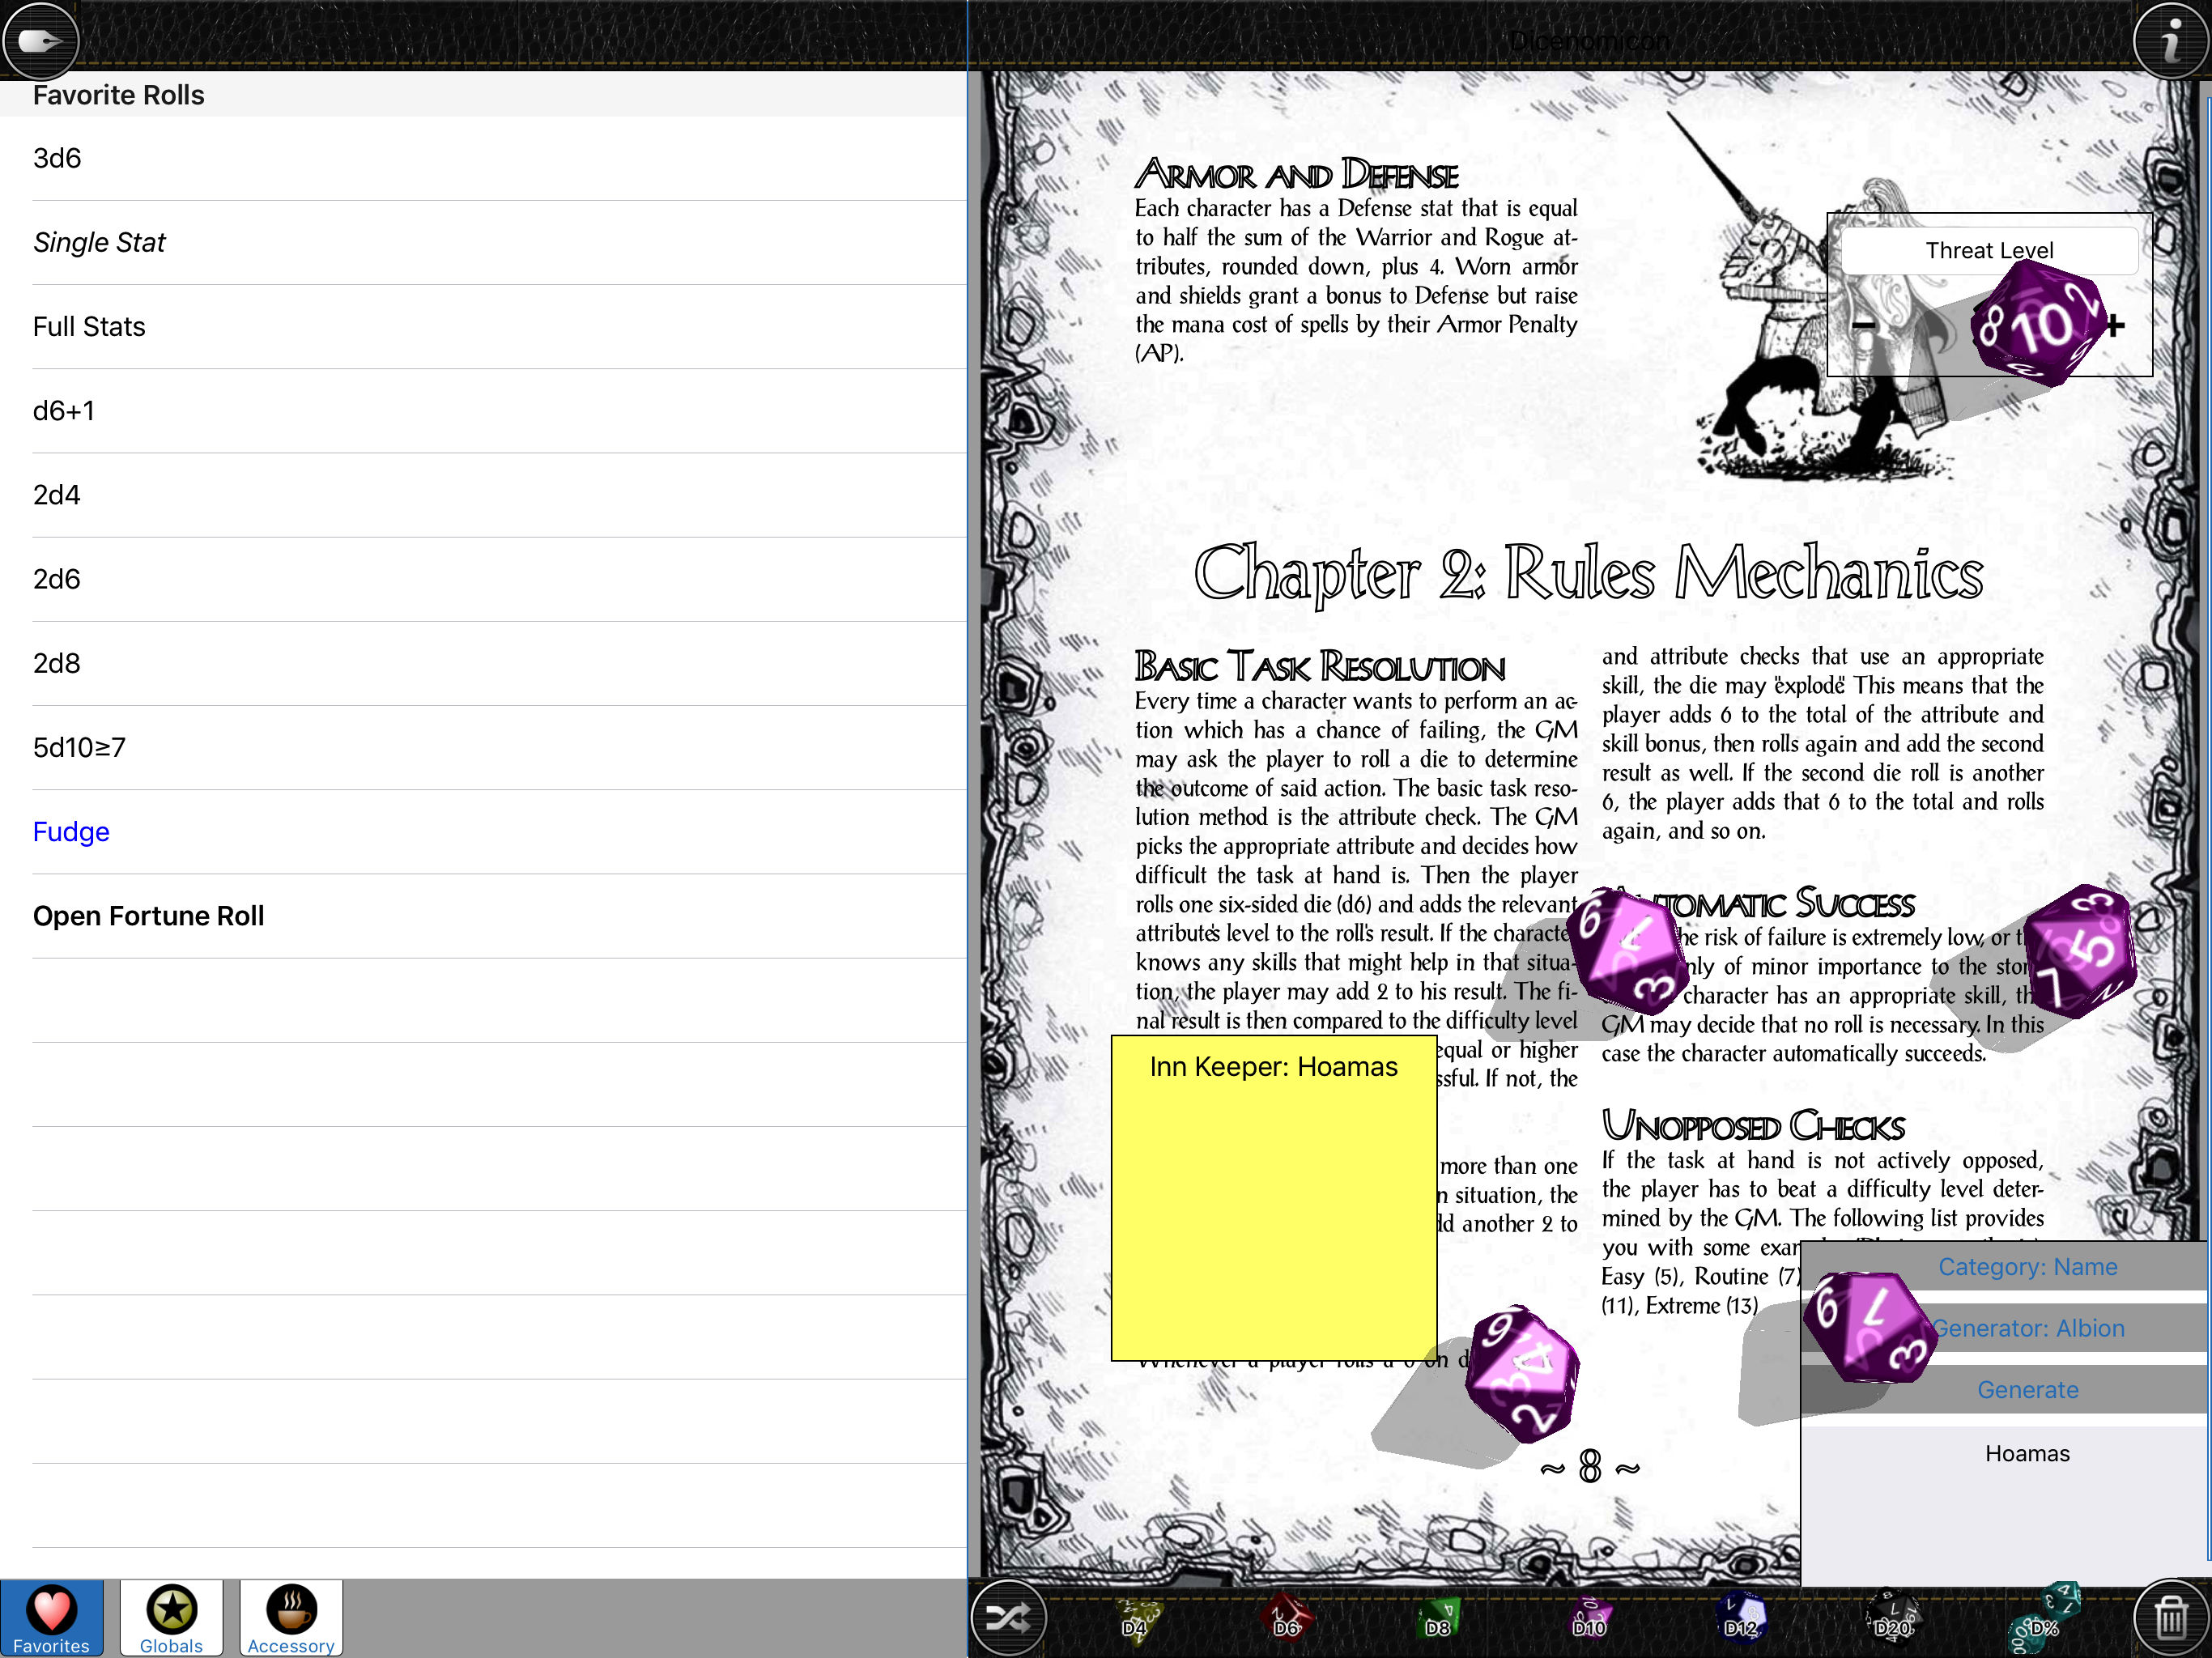Open the Category: Name selector
2212x1658 pixels.
pos(2027,1267)
